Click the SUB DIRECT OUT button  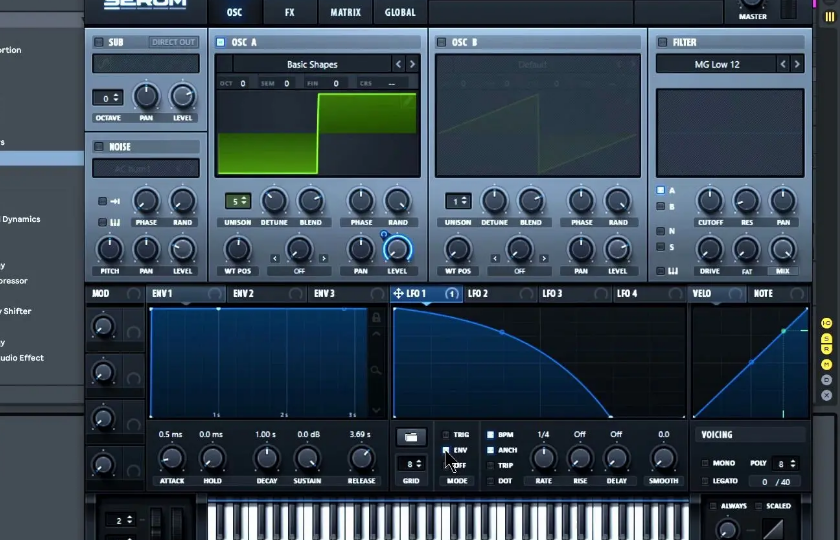(174, 42)
